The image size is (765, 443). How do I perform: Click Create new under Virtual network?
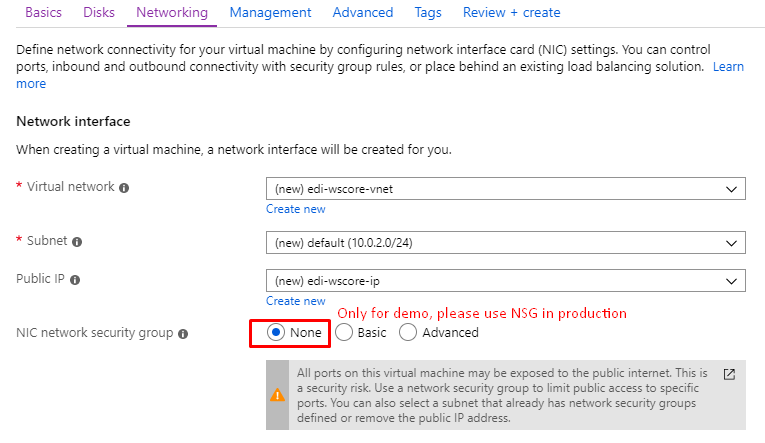(296, 209)
